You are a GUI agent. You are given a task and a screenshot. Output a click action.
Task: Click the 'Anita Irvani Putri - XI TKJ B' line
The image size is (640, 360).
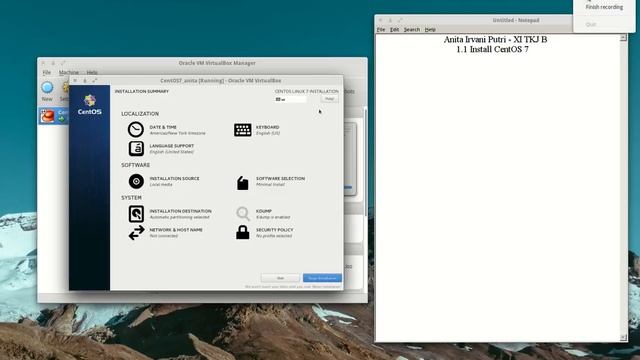coord(495,40)
